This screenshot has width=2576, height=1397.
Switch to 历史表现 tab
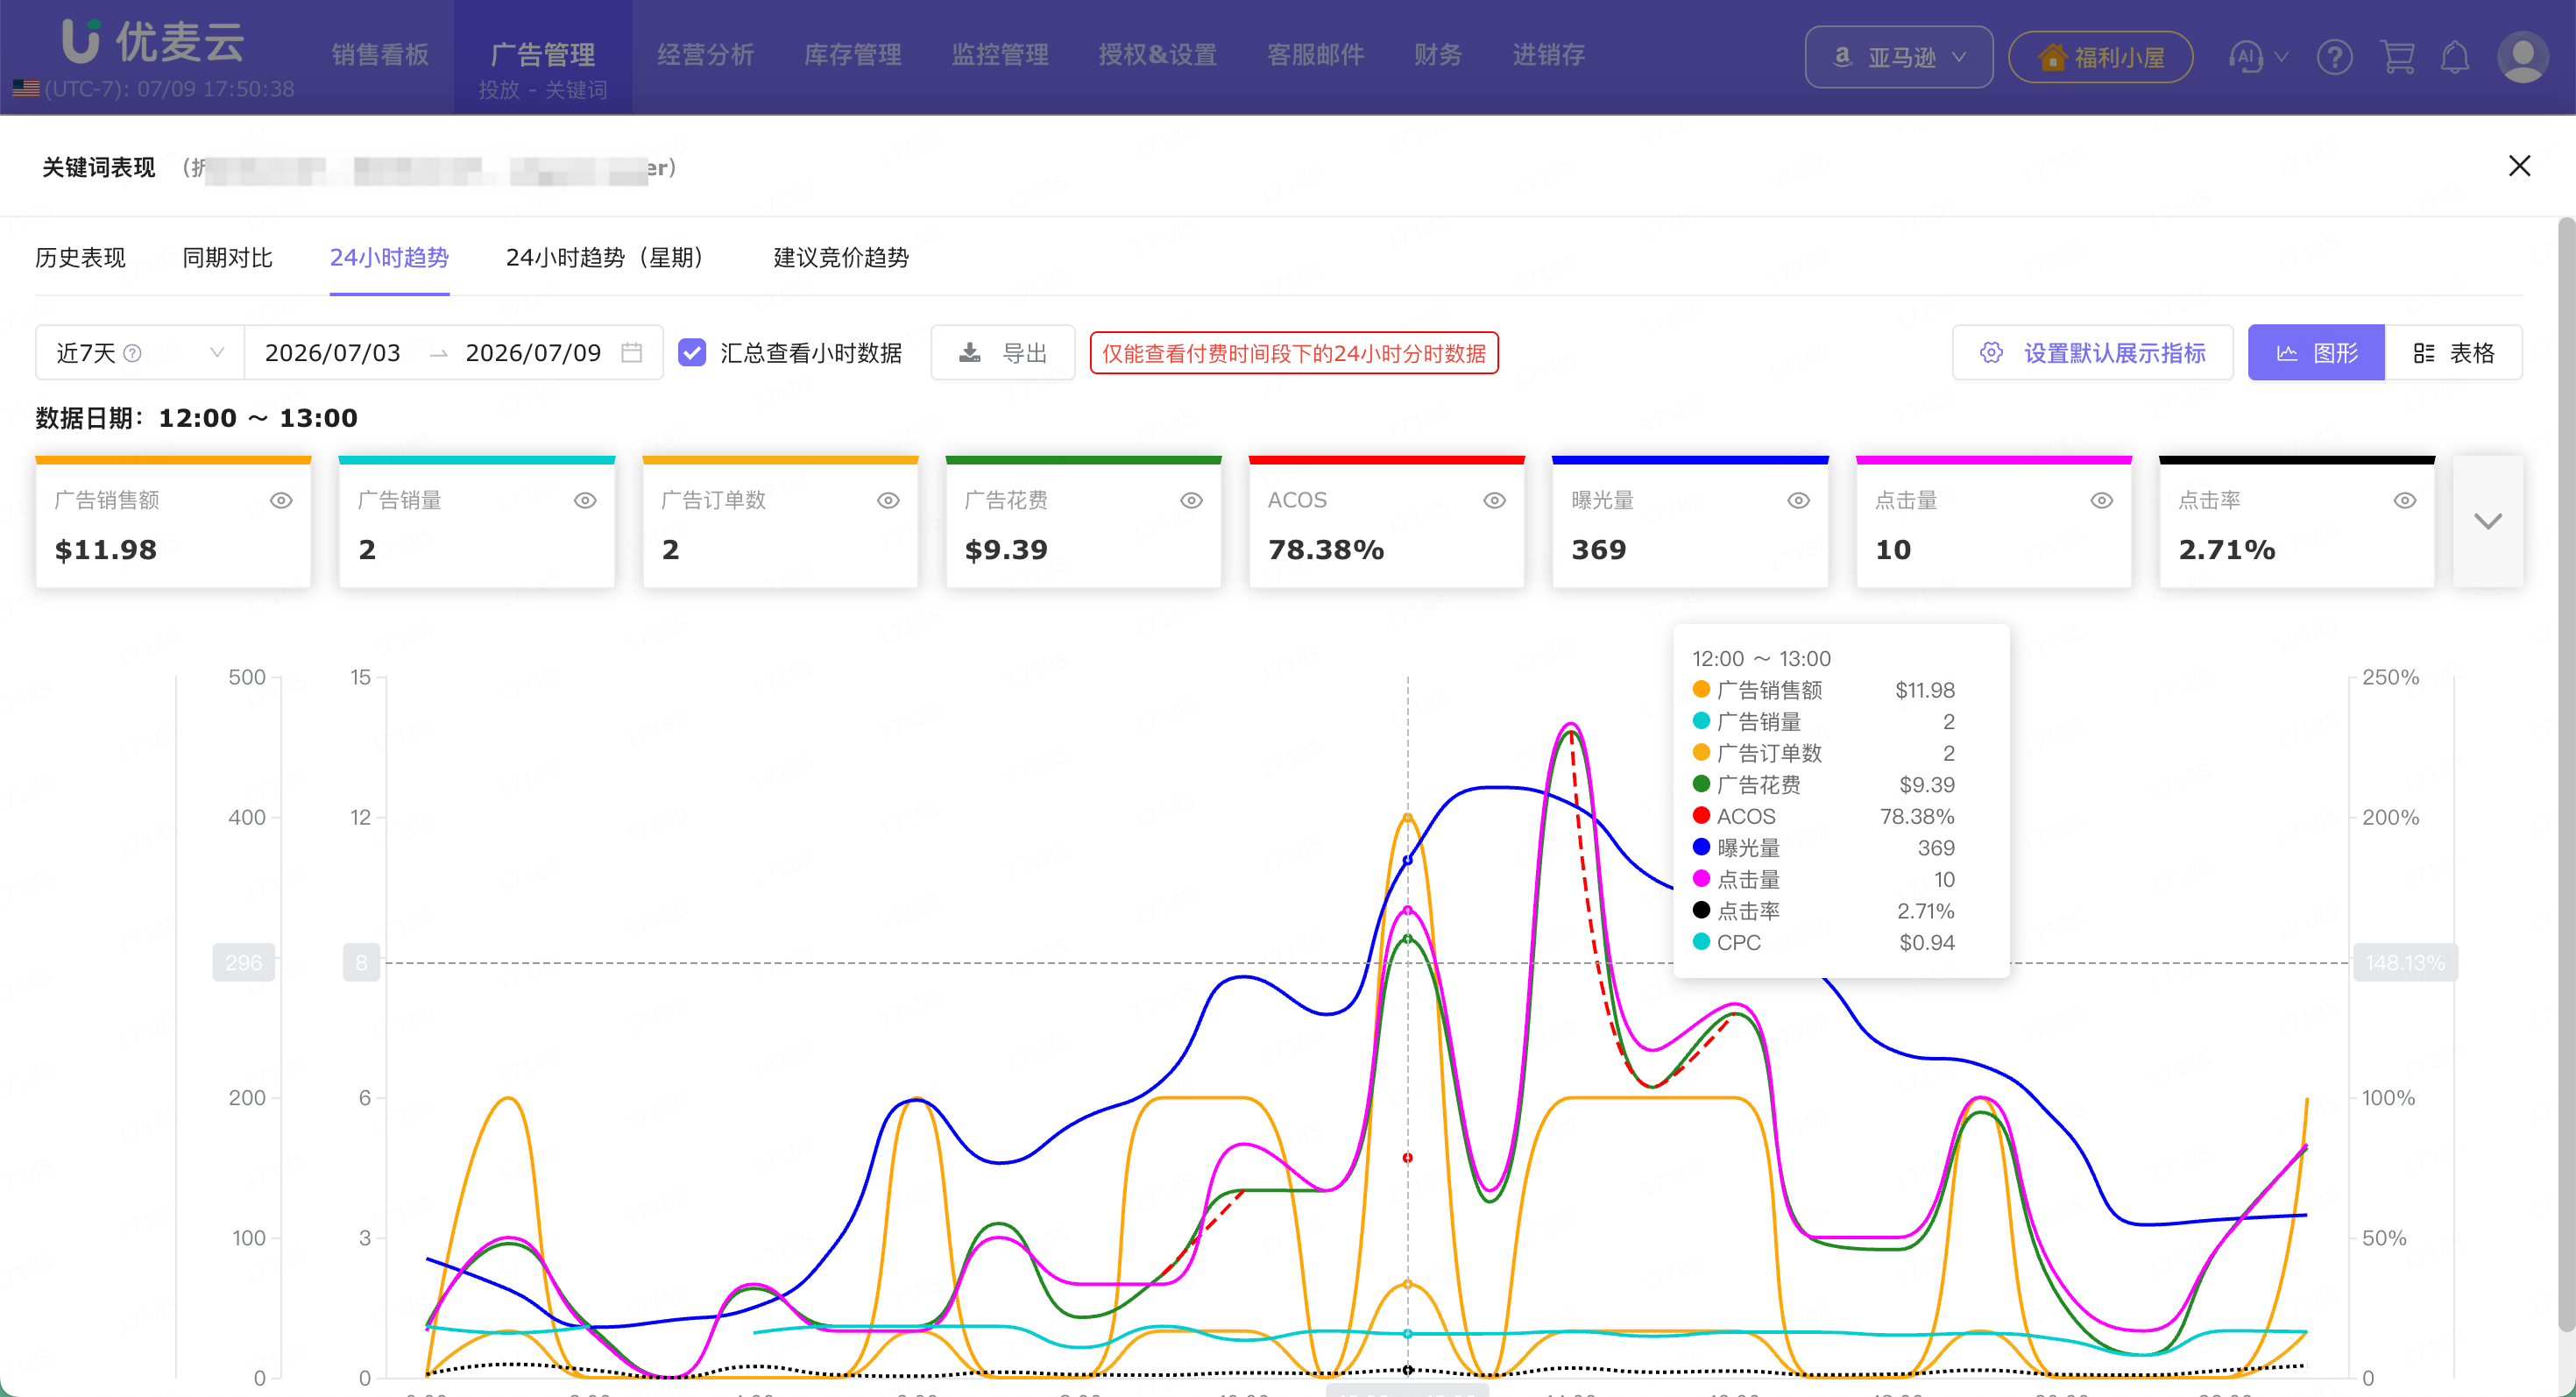(80, 257)
